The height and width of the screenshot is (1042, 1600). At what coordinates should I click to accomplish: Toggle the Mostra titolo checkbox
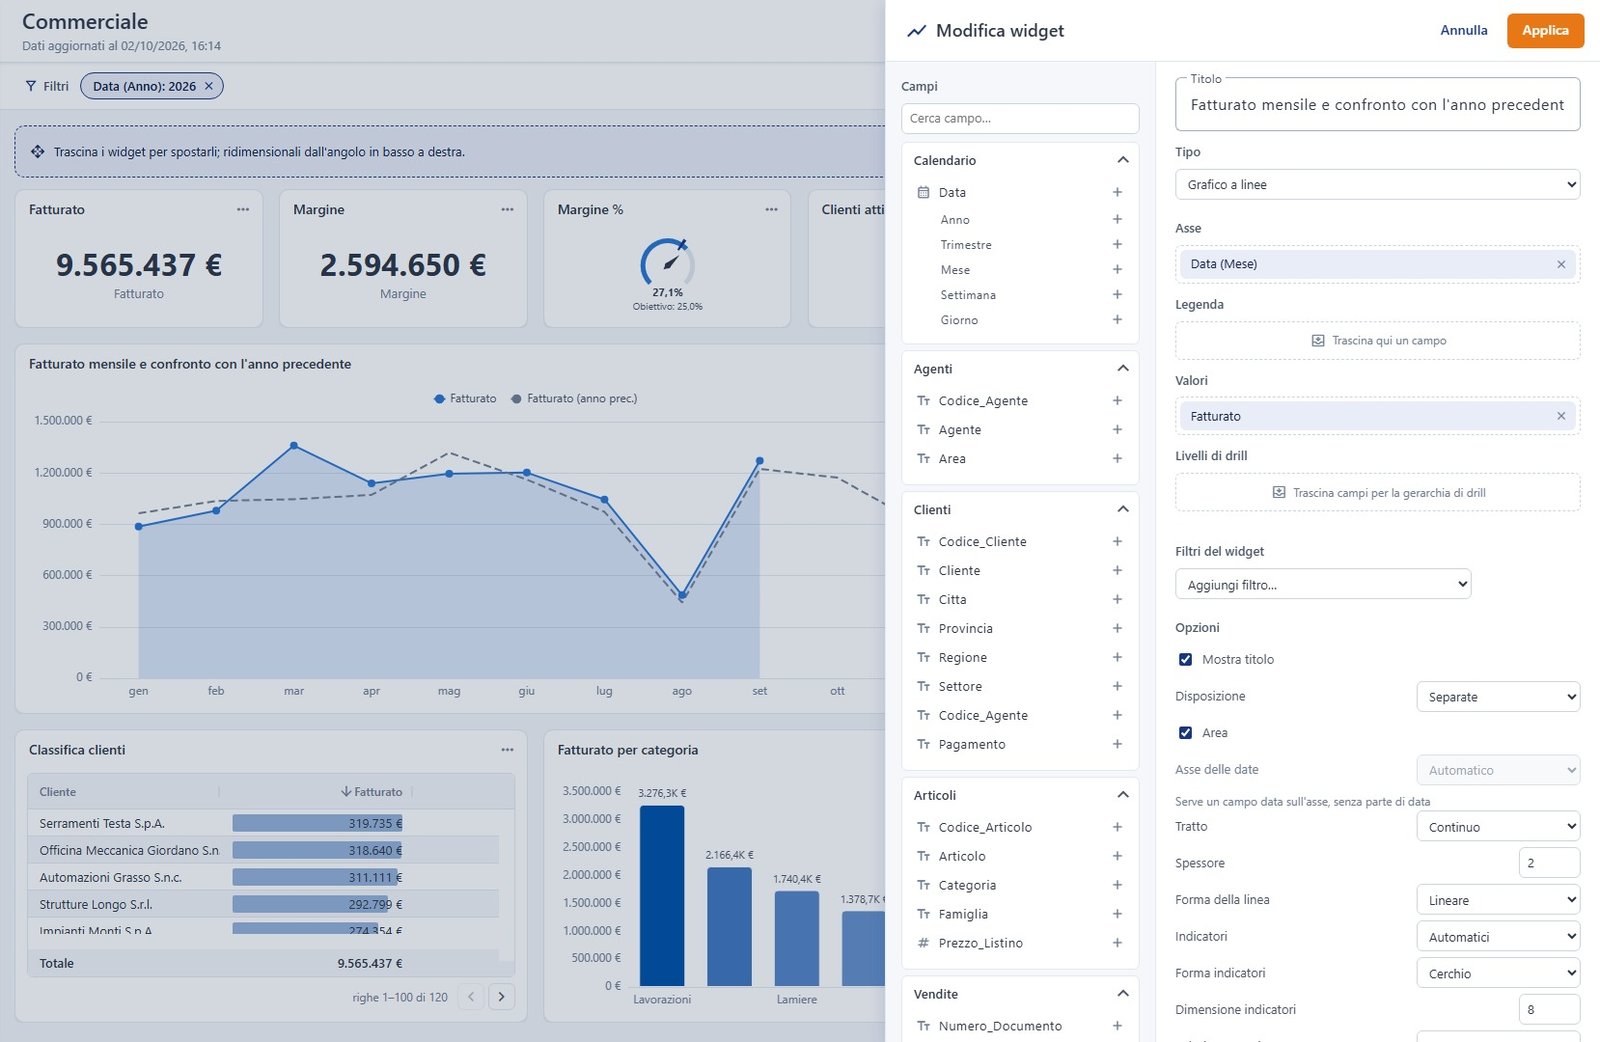point(1185,659)
